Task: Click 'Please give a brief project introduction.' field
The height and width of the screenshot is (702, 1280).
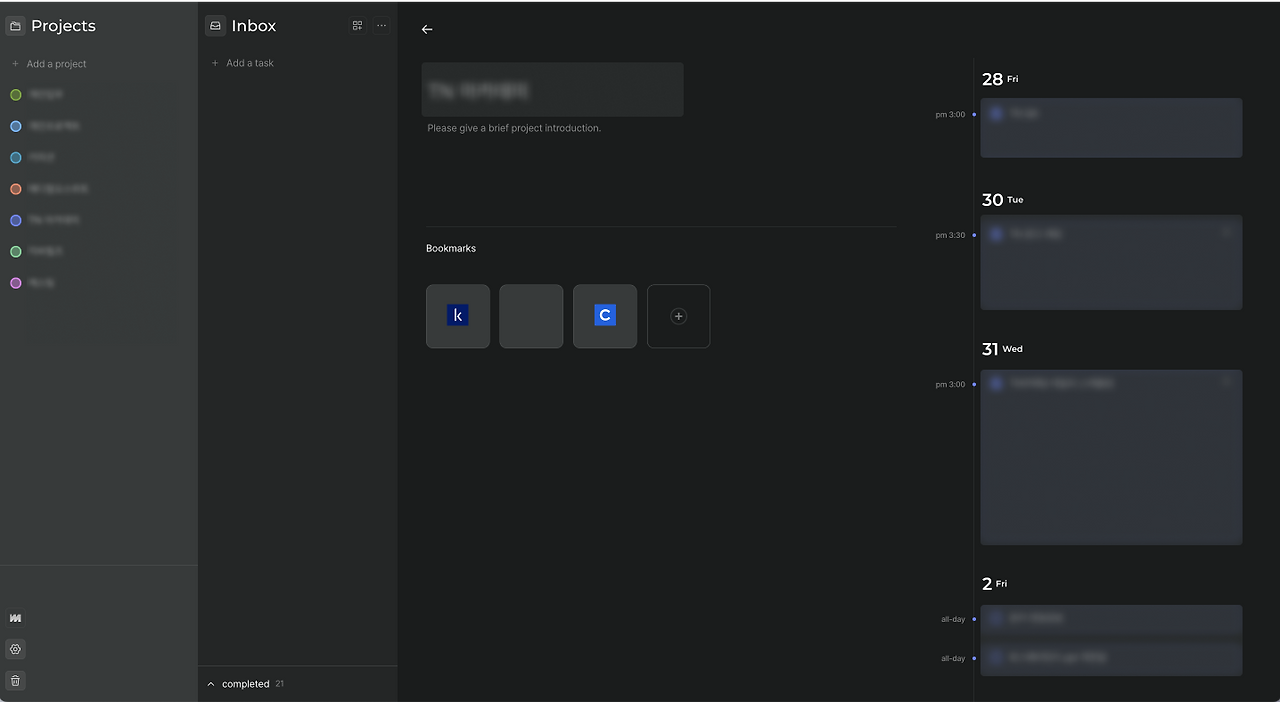Action: pos(514,128)
